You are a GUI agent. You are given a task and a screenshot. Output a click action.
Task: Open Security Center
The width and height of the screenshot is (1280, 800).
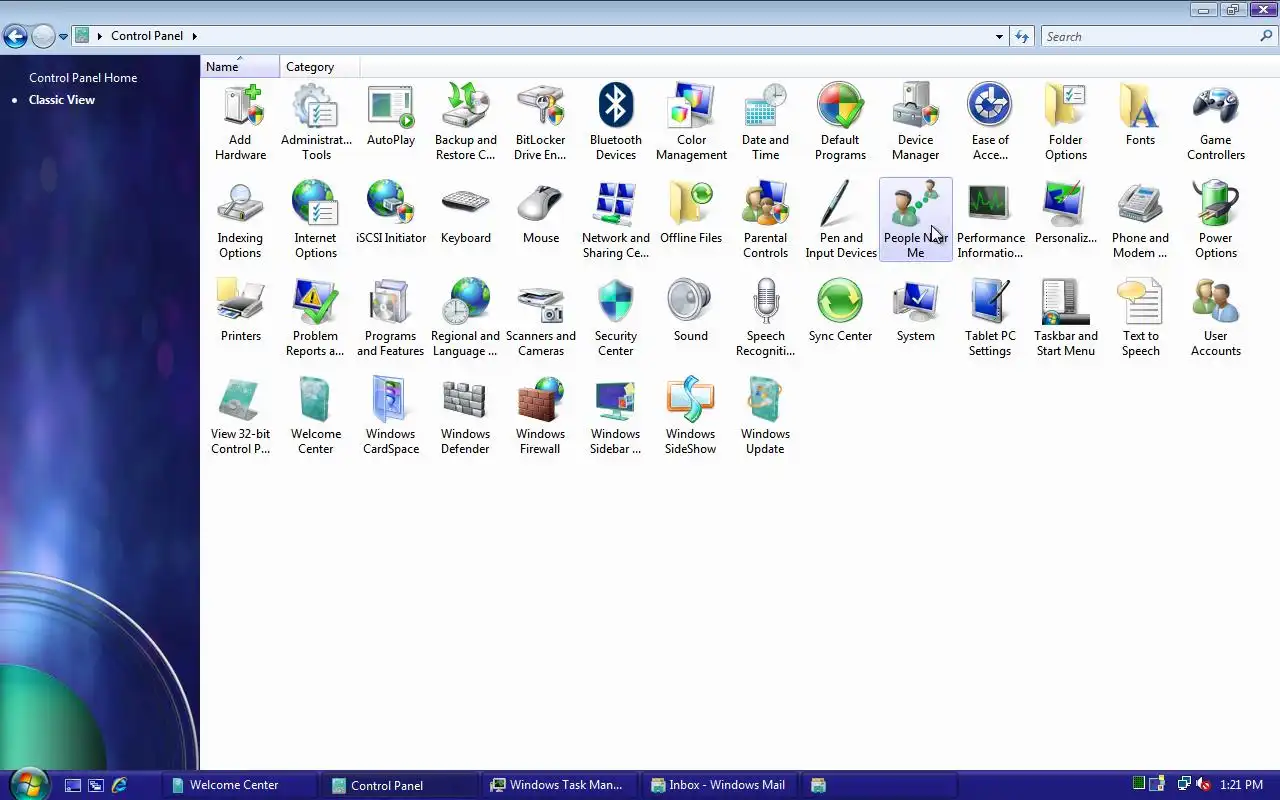tap(616, 319)
